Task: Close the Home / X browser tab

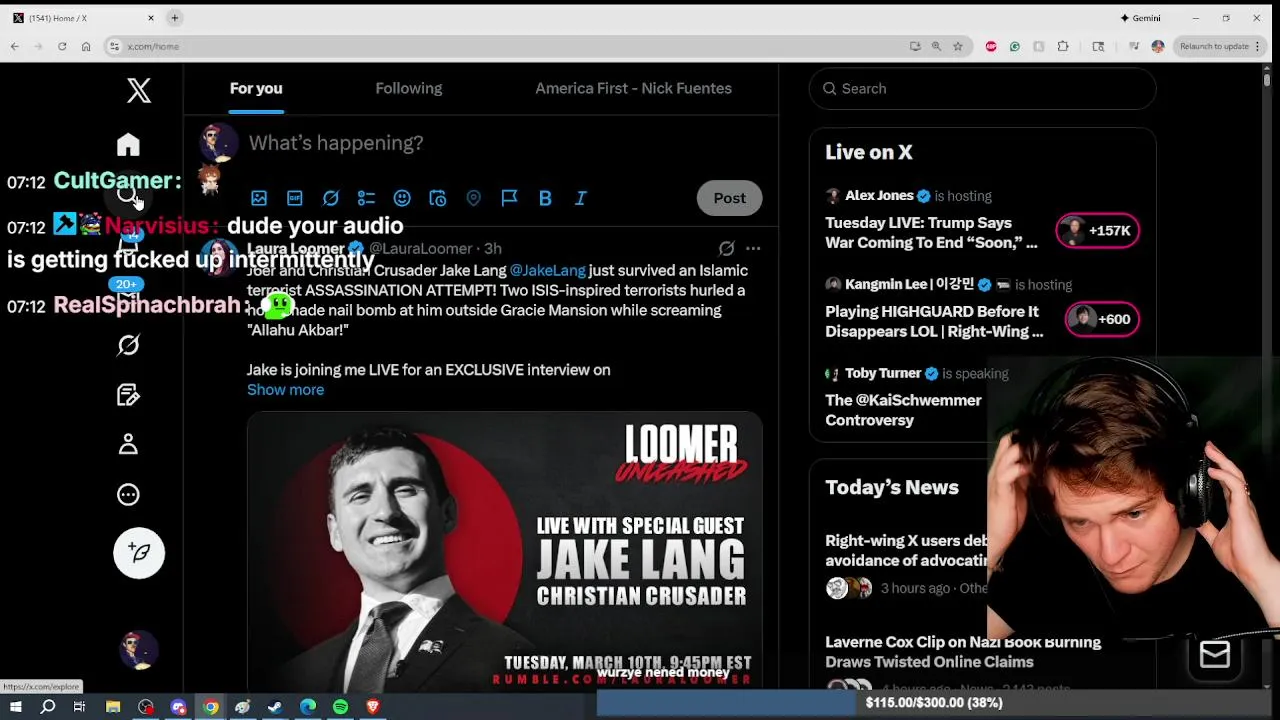Action: coord(151,18)
